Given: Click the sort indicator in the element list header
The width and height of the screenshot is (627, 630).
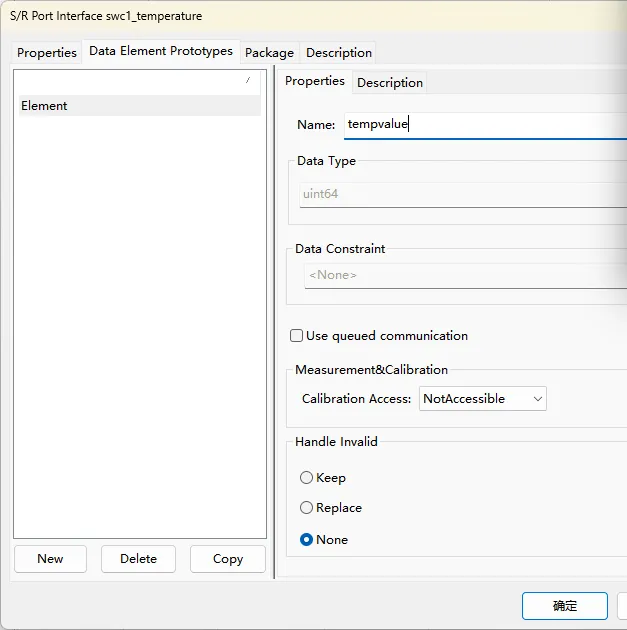Looking at the screenshot, I should pos(247,80).
